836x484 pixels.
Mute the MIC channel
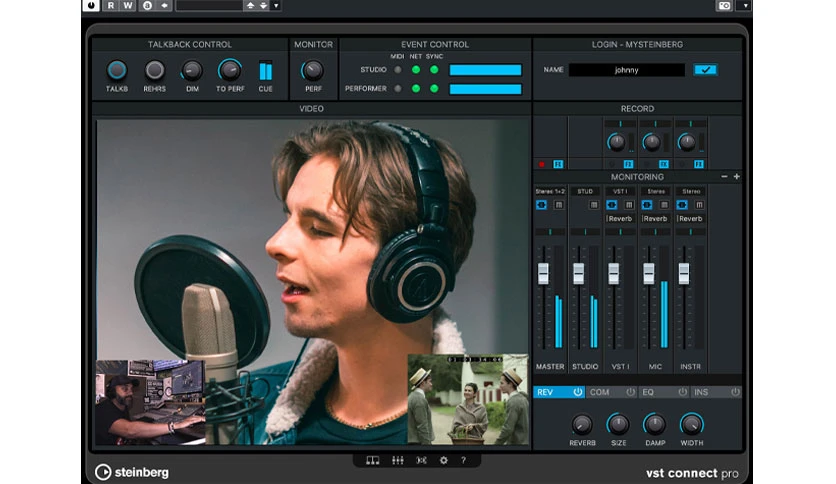(x=664, y=205)
